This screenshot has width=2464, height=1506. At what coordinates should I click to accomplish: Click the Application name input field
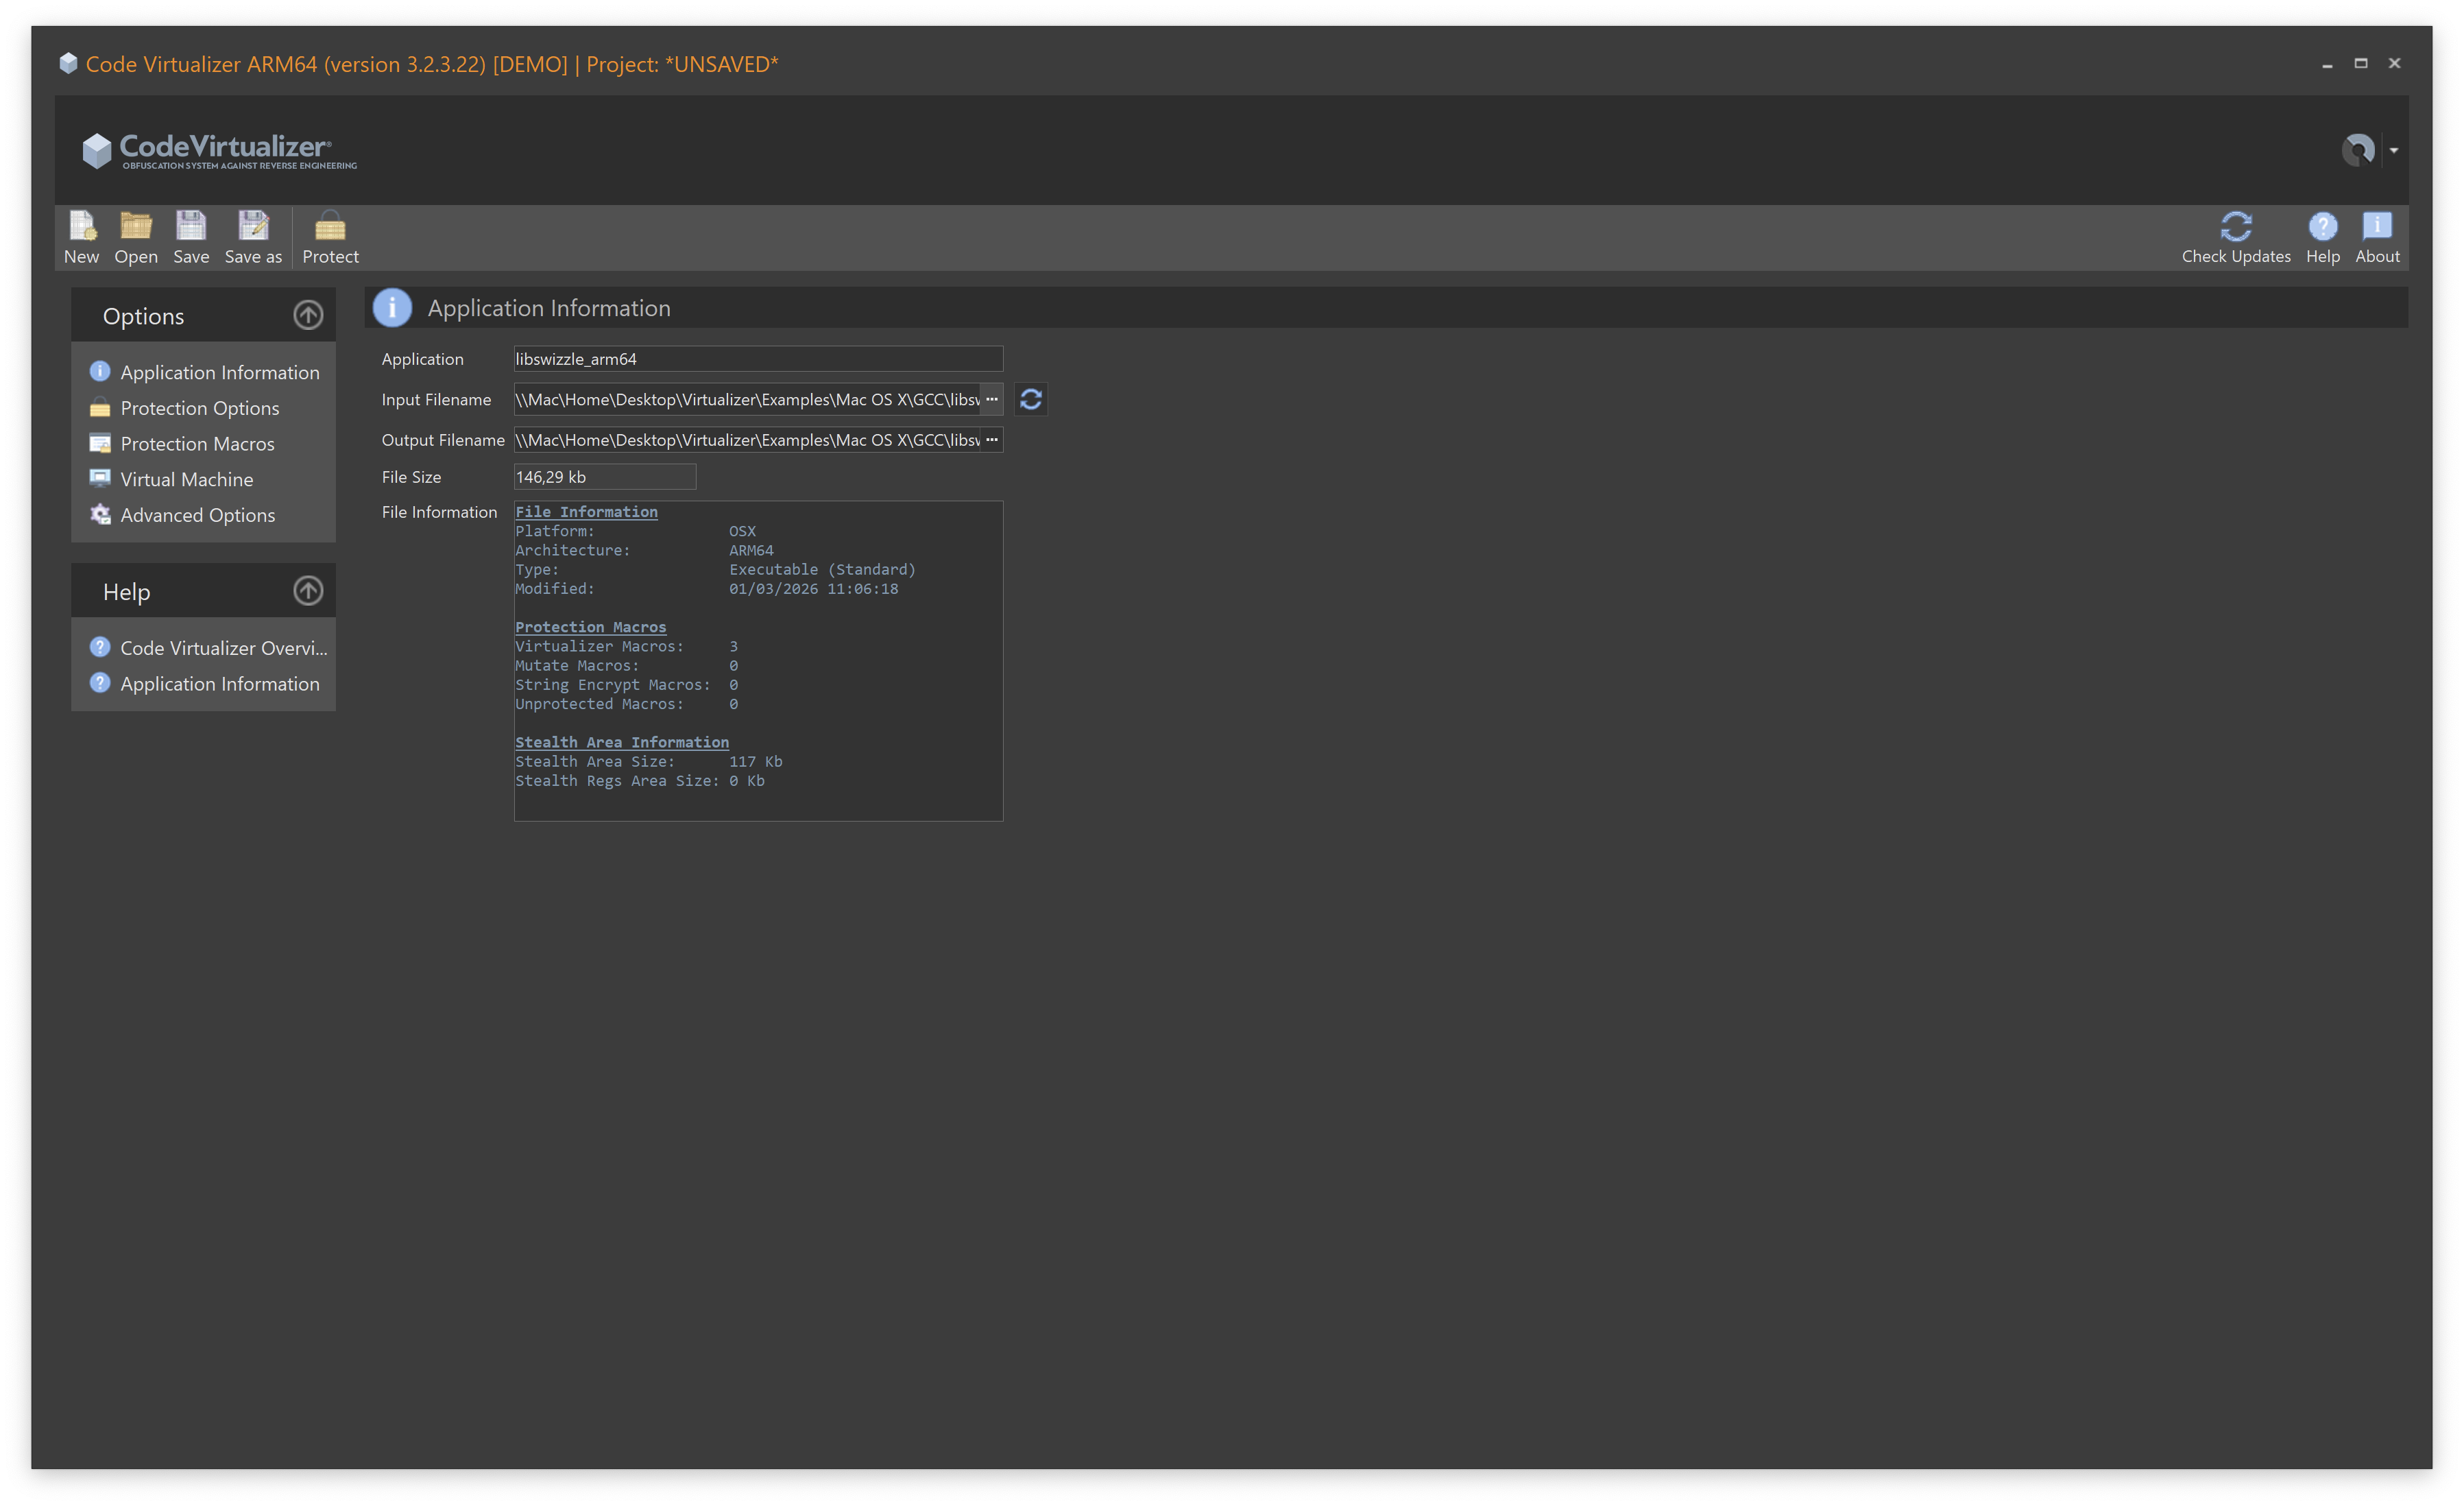(758, 359)
